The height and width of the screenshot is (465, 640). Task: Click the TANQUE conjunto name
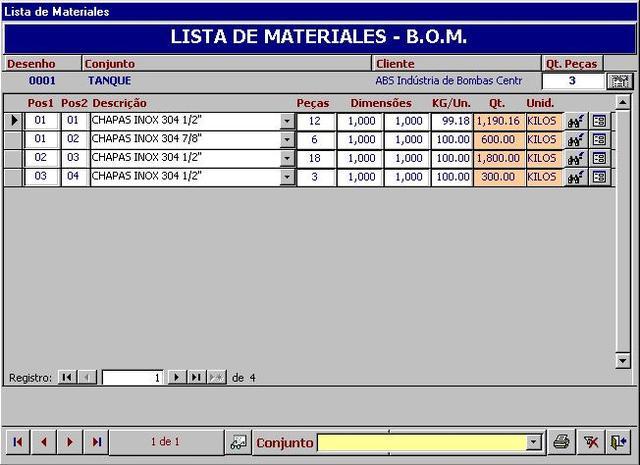click(x=109, y=81)
